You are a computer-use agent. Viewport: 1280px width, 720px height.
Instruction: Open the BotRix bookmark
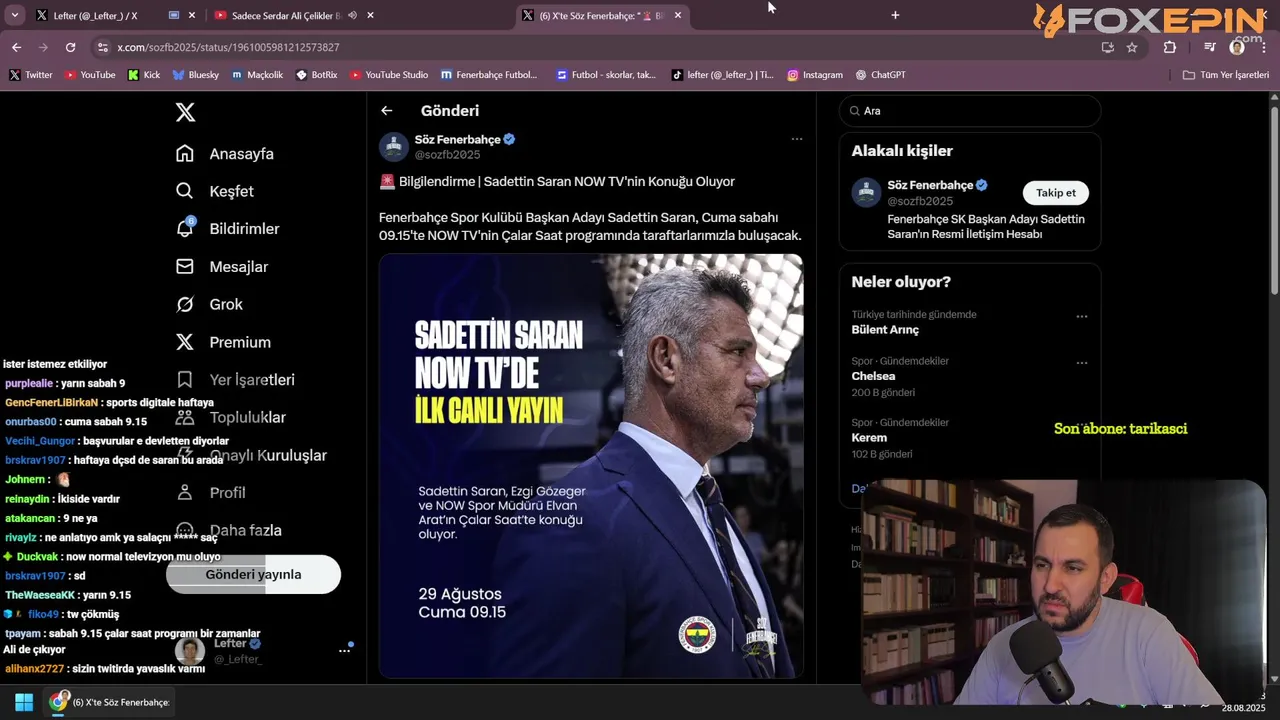pos(317,75)
